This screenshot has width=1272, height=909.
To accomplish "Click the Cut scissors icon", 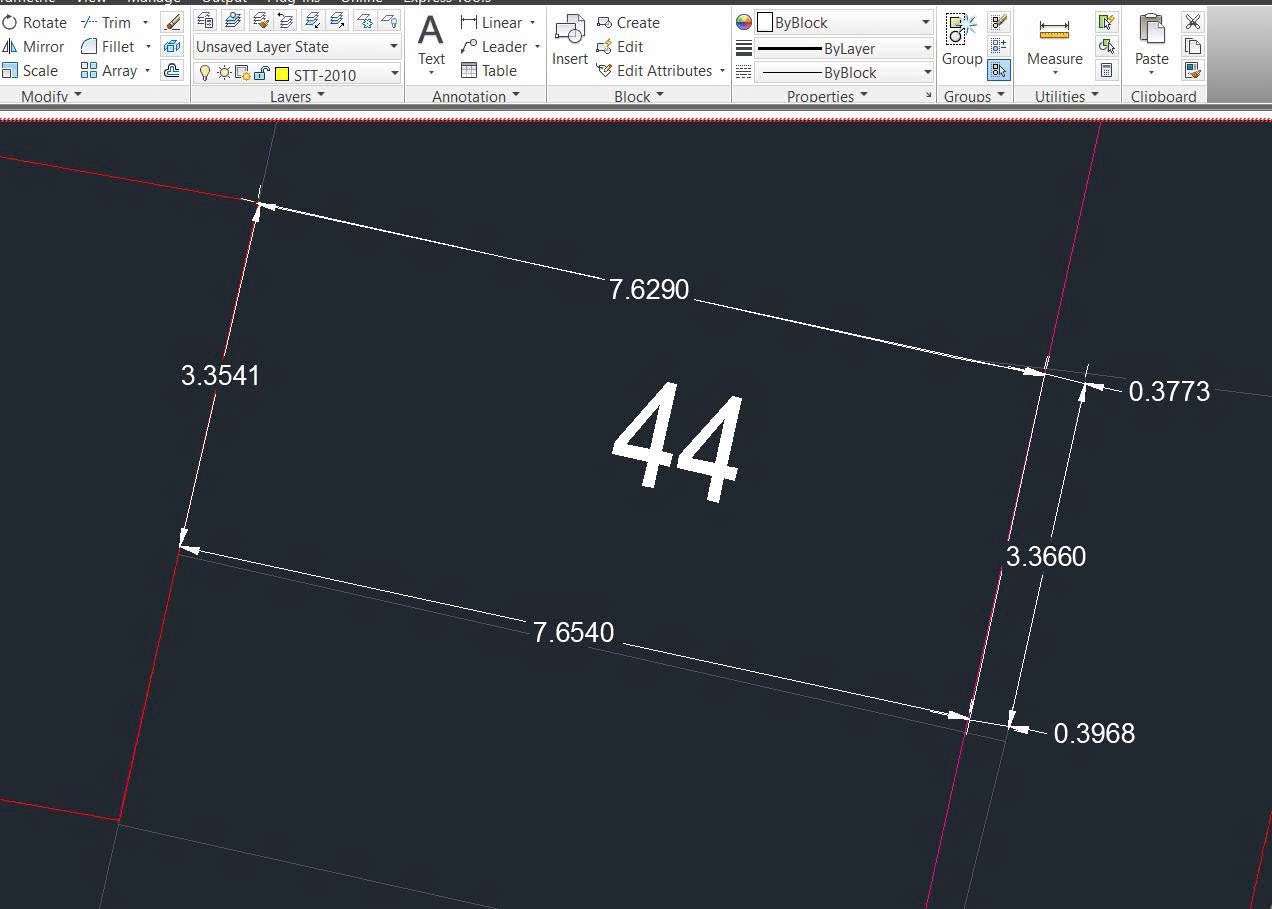I will tap(1192, 22).
